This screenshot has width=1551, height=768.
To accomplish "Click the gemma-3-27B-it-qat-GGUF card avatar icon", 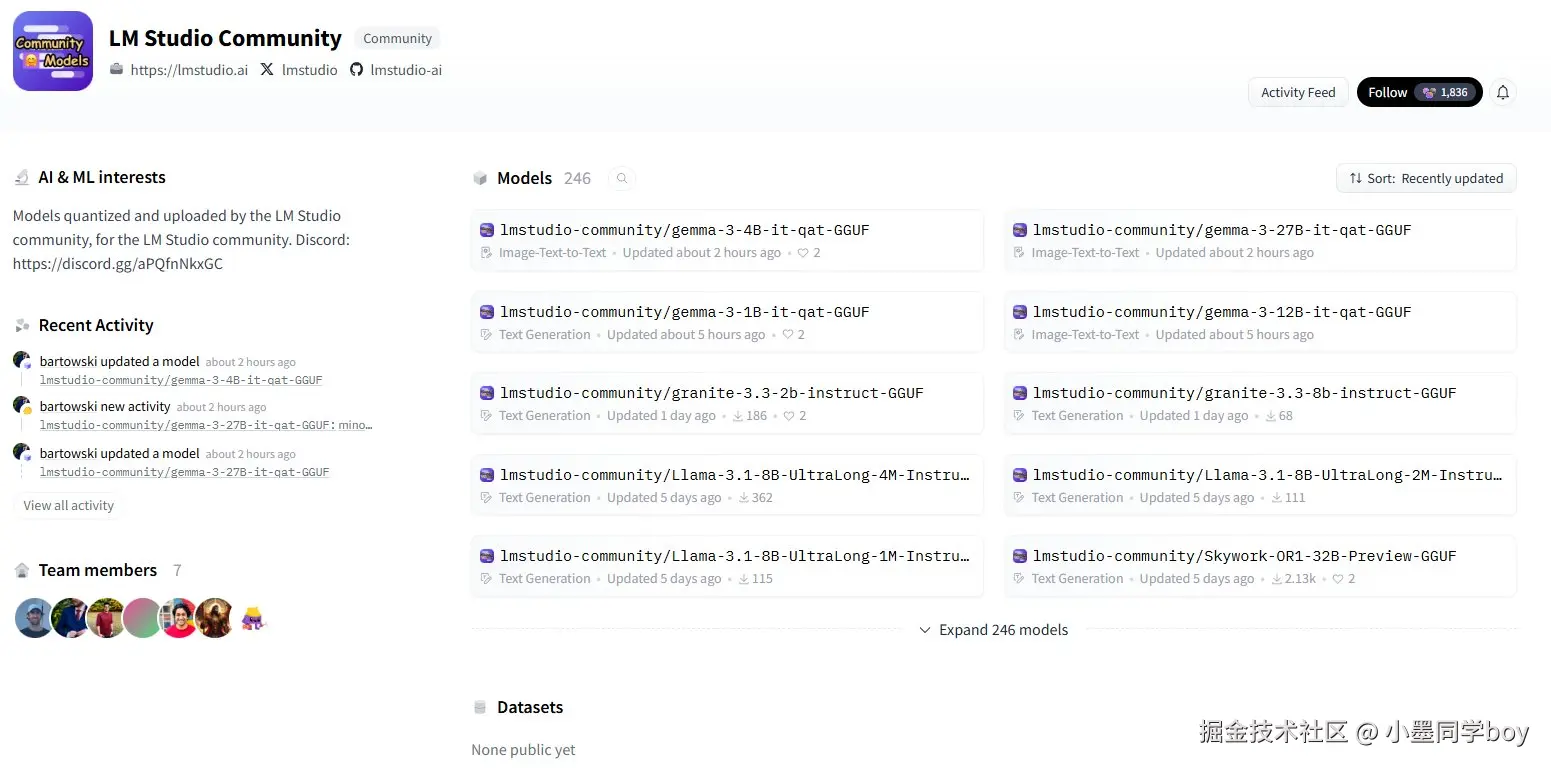I will (x=1020, y=230).
